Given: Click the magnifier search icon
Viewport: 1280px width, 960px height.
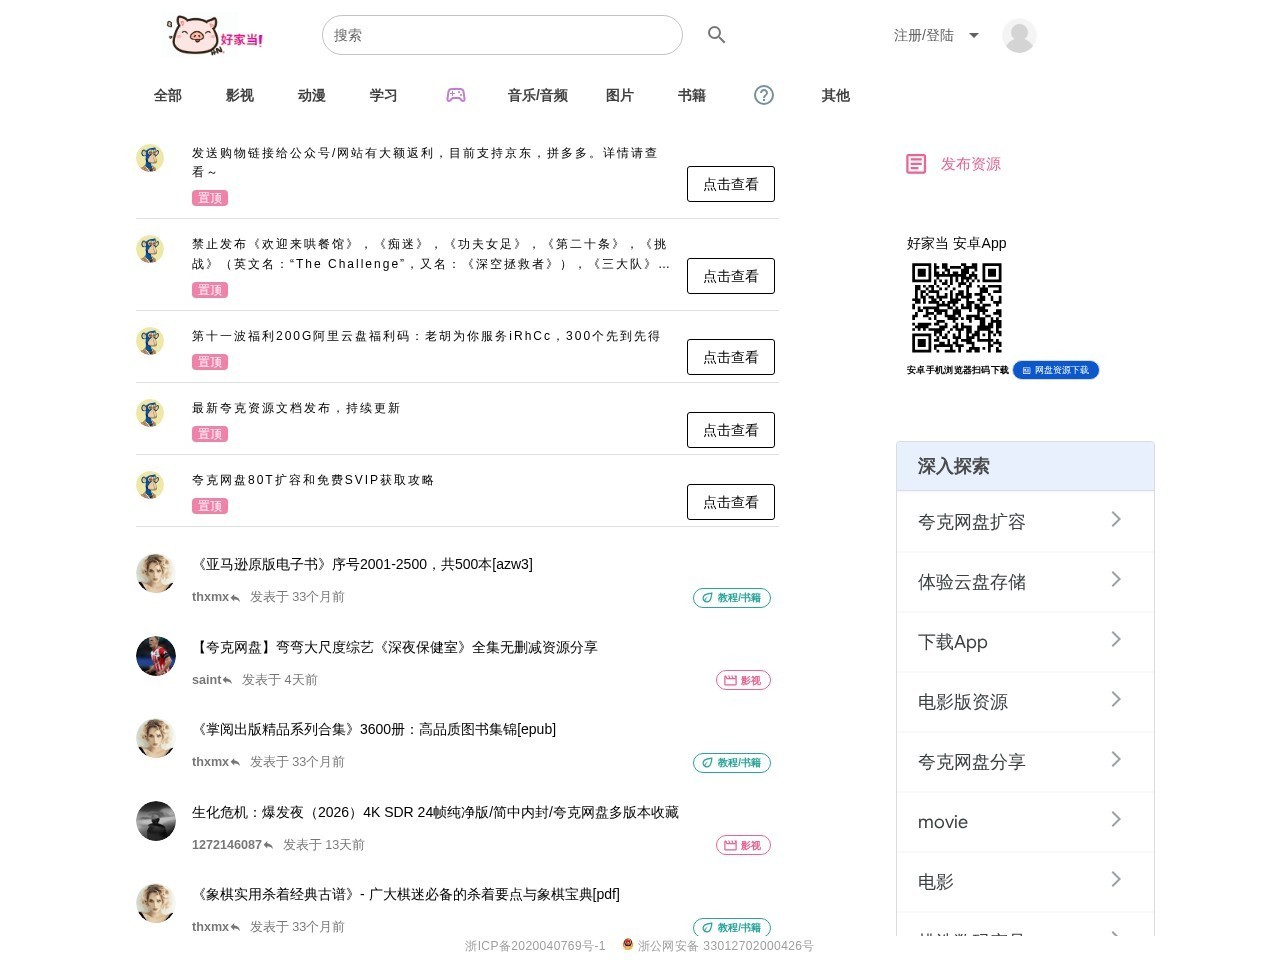Looking at the screenshot, I should pyautogui.click(x=716, y=35).
